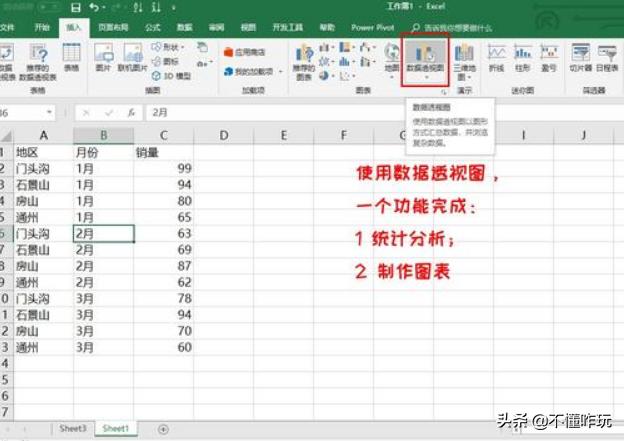Click the formula bar cancel X icon

coord(86,113)
